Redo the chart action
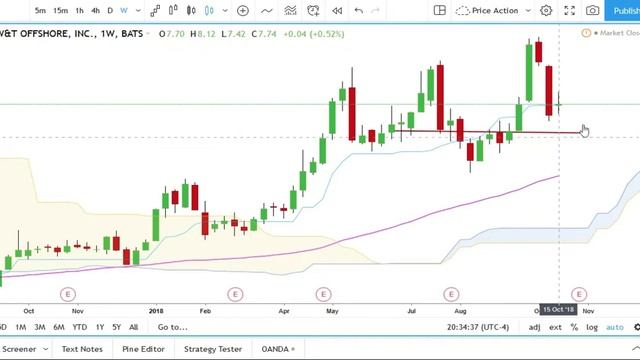The height and width of the screenshot is (360, 640). (376, 11)
